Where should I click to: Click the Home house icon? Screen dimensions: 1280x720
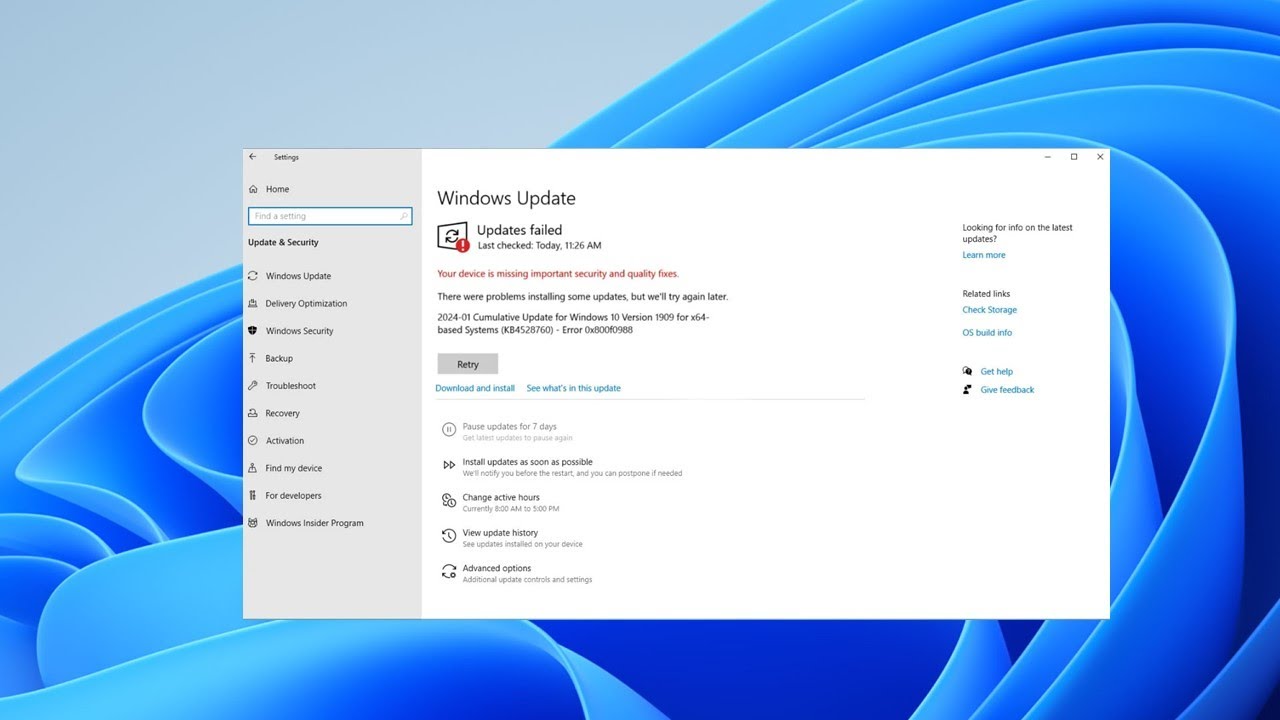pos(253,189)
